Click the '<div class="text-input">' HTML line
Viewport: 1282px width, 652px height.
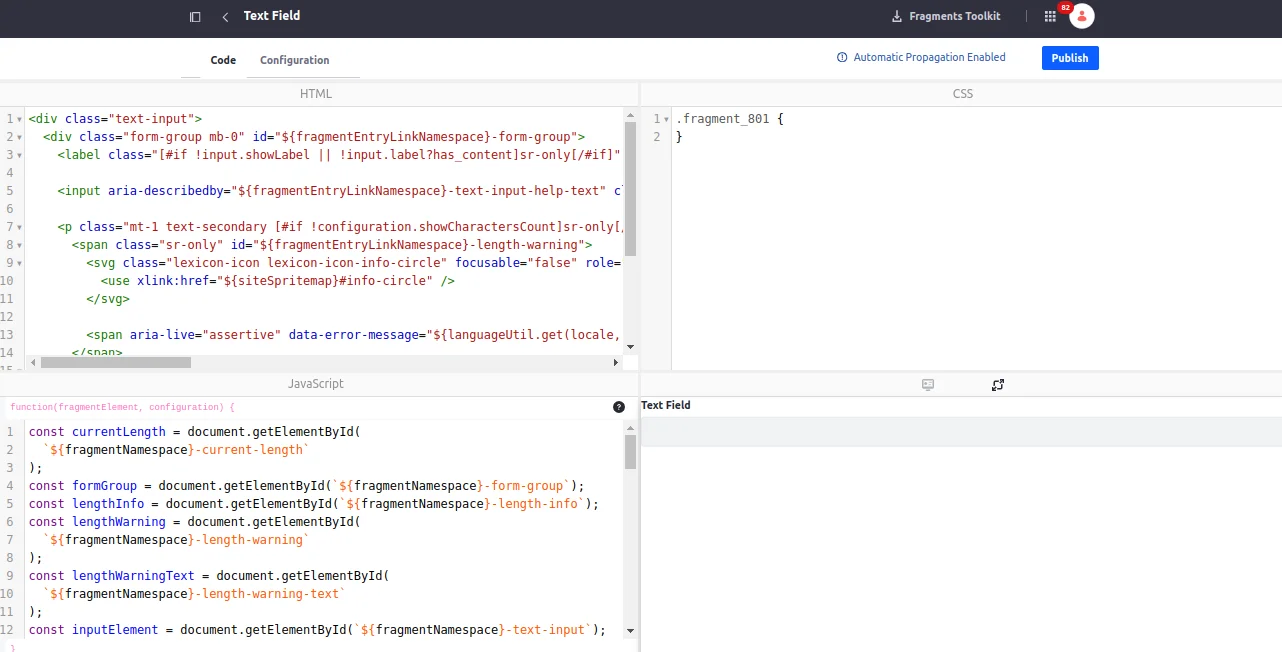pyautogui.click(x=115, y=119)
